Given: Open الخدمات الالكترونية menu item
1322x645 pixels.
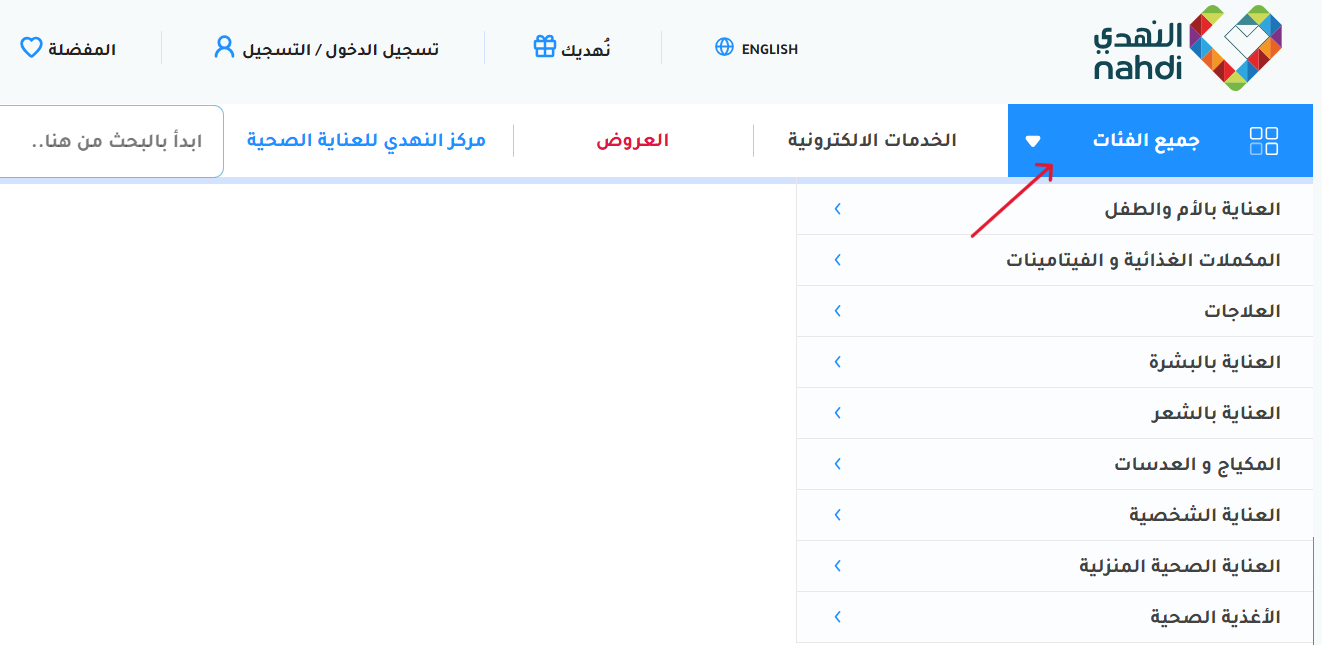Looking at the screenshot, I should [x=872, y=140].
